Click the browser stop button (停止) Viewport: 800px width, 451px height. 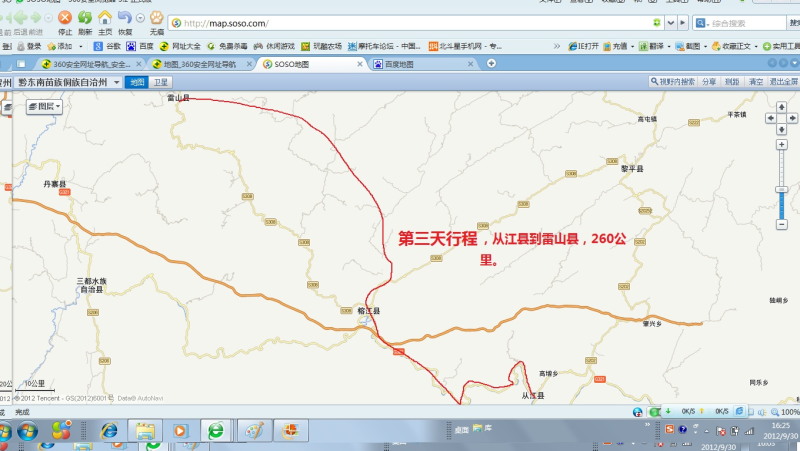(x=65, y=19)
